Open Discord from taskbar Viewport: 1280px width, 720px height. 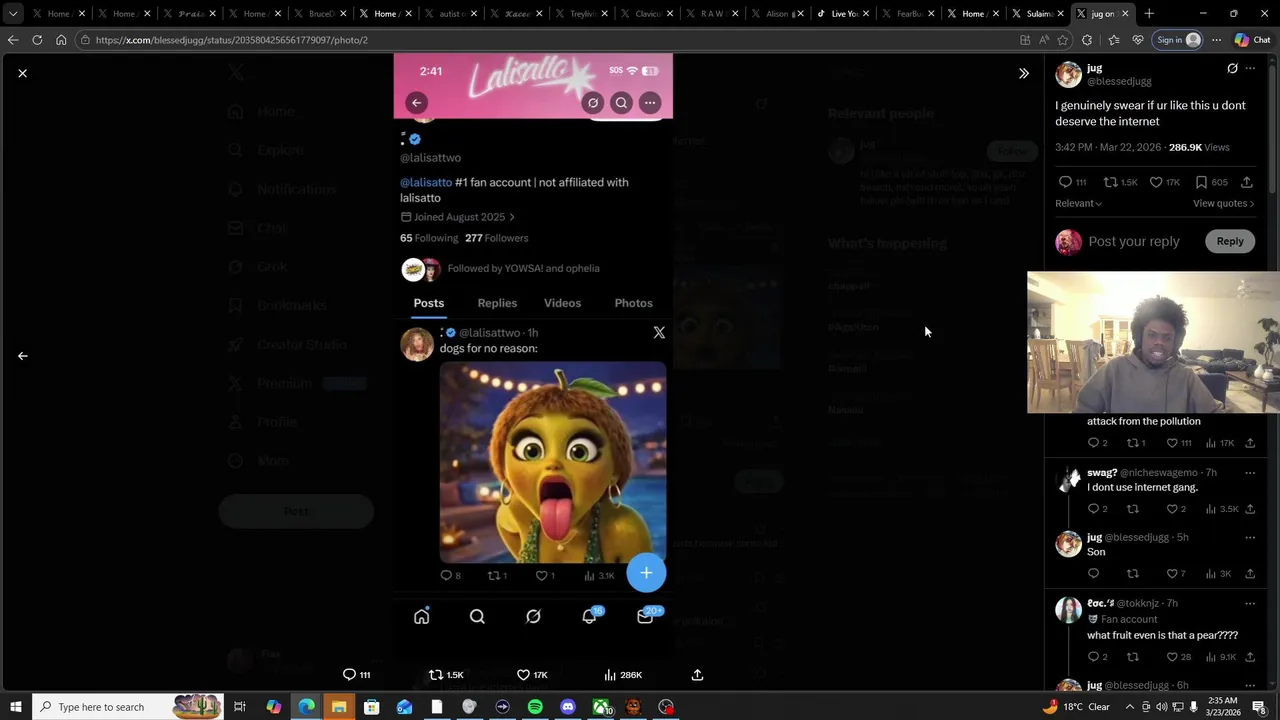coord(568,707)
